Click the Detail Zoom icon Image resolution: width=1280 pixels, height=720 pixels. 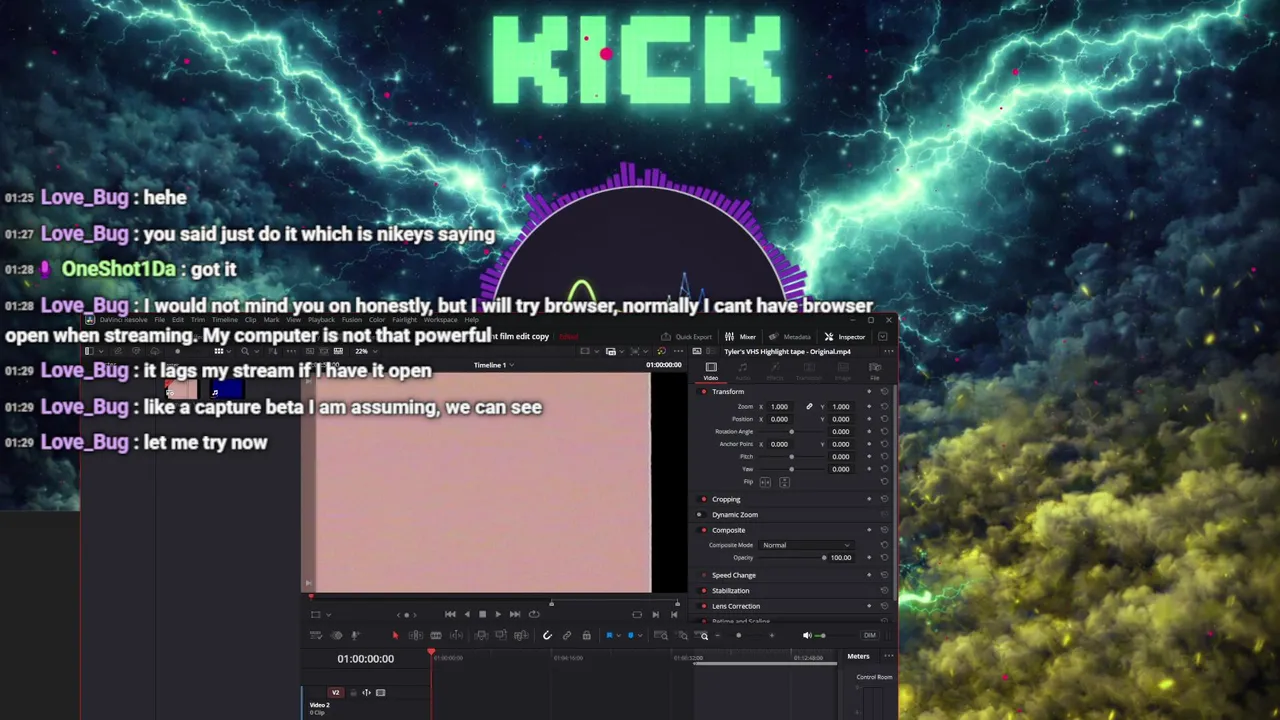coord(682,635)
